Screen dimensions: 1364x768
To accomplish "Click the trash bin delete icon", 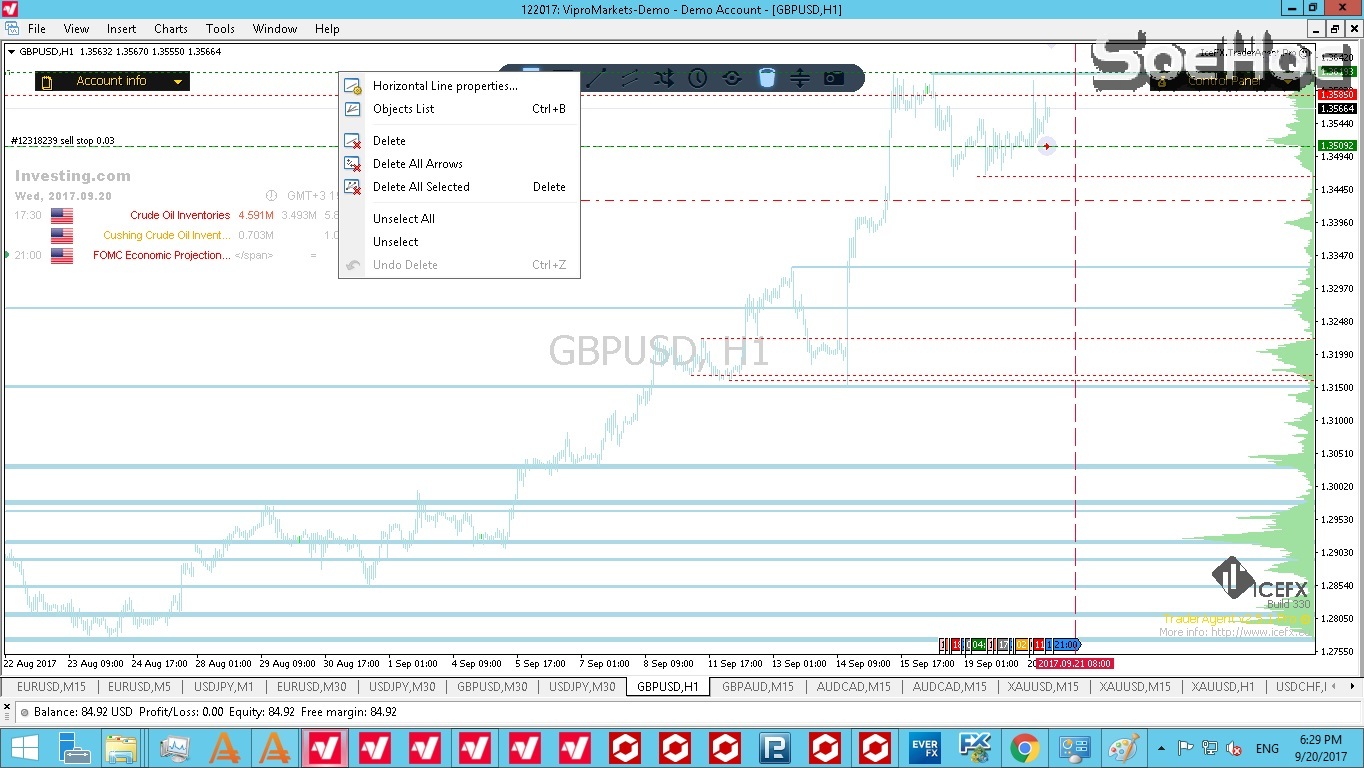I will [766, 78].
